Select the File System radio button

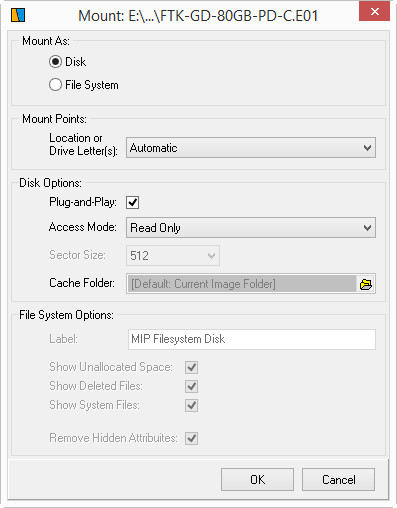click(55, 85)
